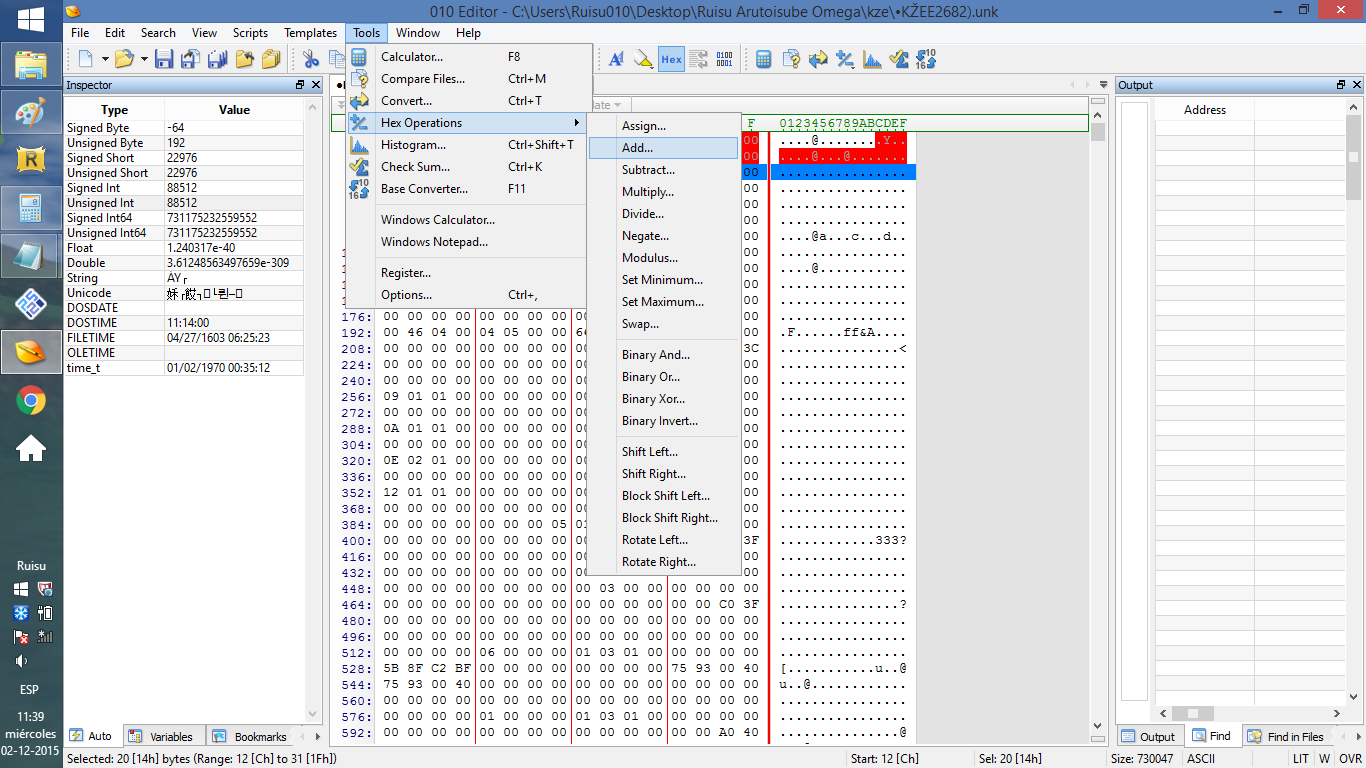The height and width of the screenshot is (768, 1366).
Task: Select Add... in Hex Operations submenu
Action: click(x=663, y=148)
